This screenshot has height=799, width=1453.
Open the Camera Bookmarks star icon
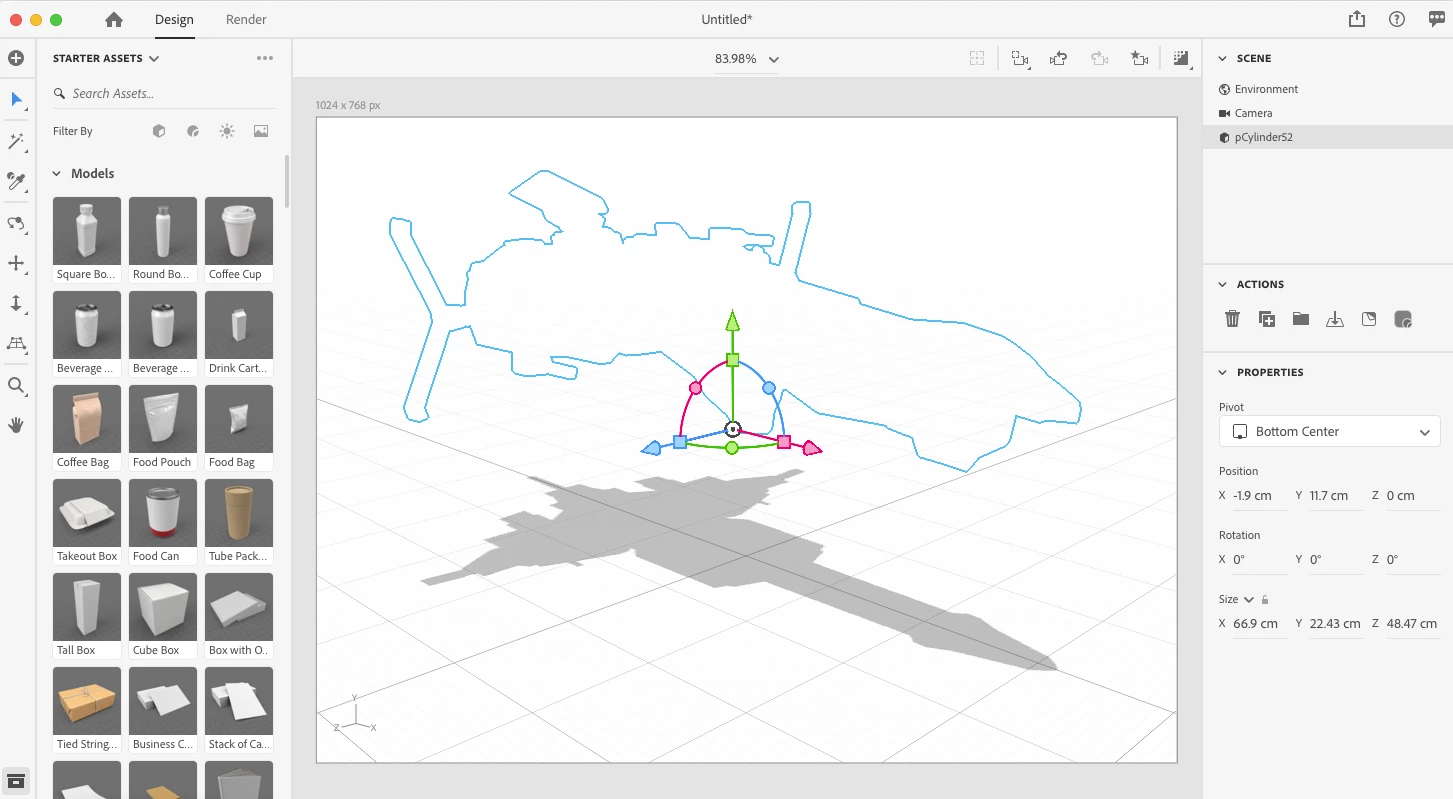[1139, 59]
